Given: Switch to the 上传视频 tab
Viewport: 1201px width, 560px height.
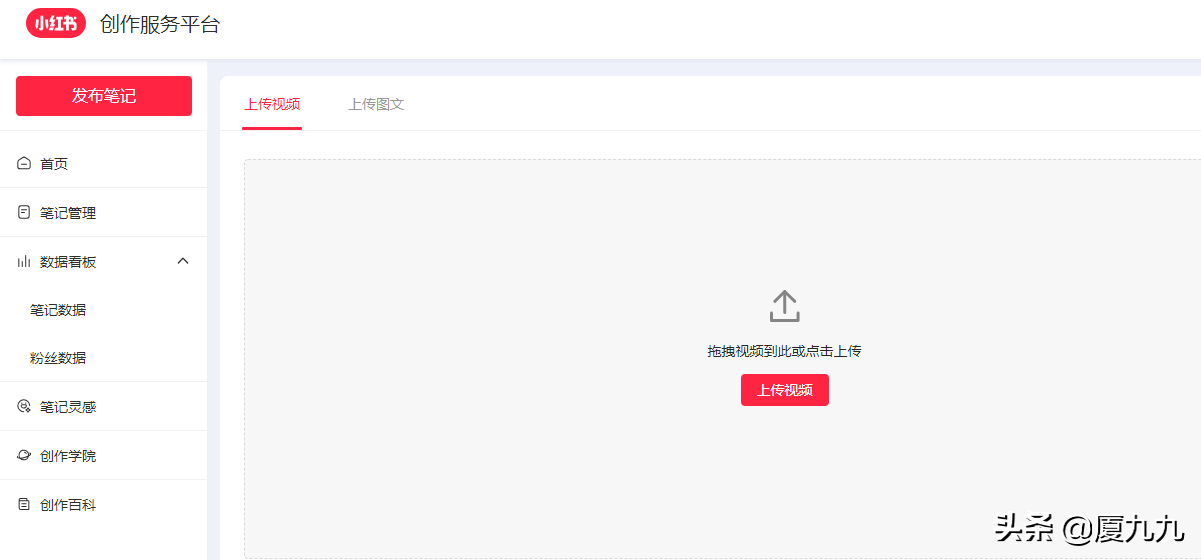Looking at the screenshot, I should tap(272, 104).
